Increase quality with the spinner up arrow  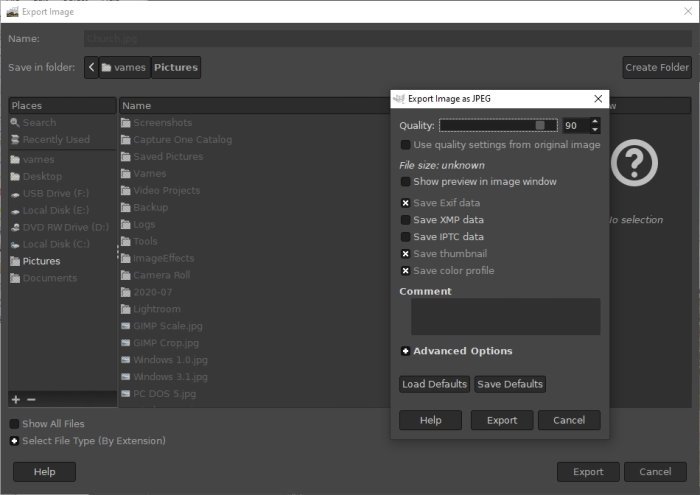tap(595, 122)
